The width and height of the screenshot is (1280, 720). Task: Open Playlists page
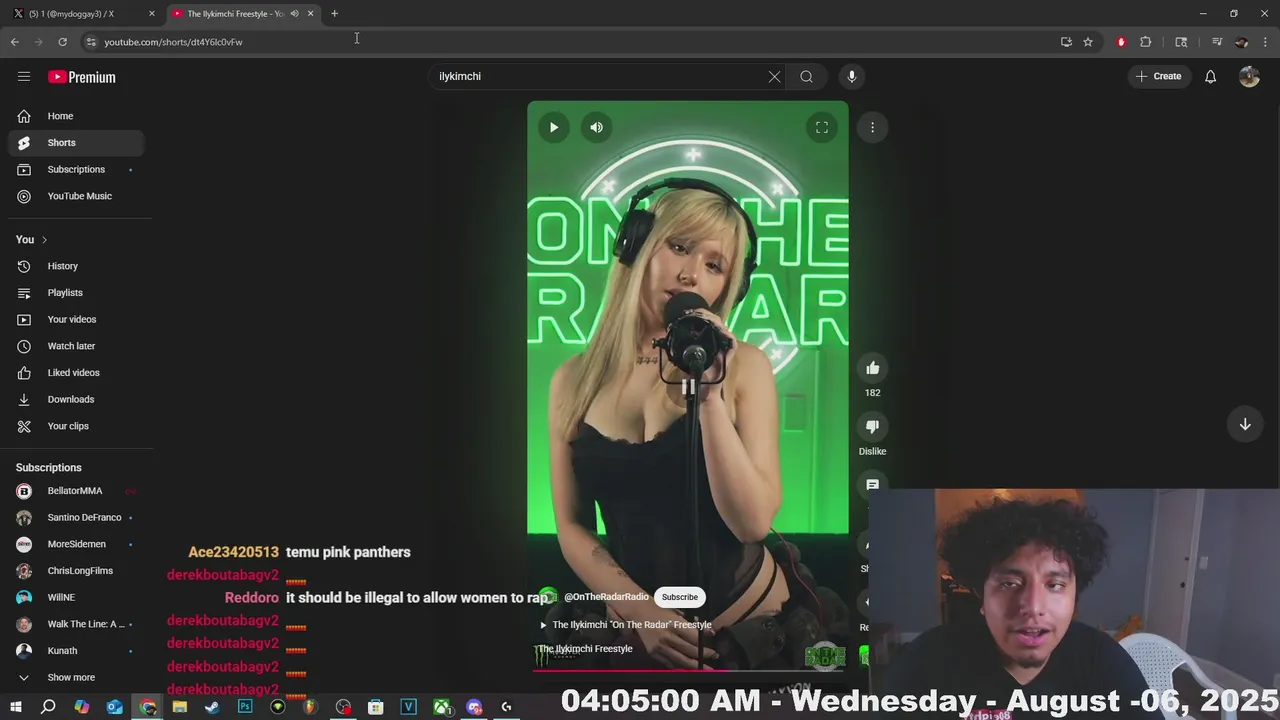[76, 293]
